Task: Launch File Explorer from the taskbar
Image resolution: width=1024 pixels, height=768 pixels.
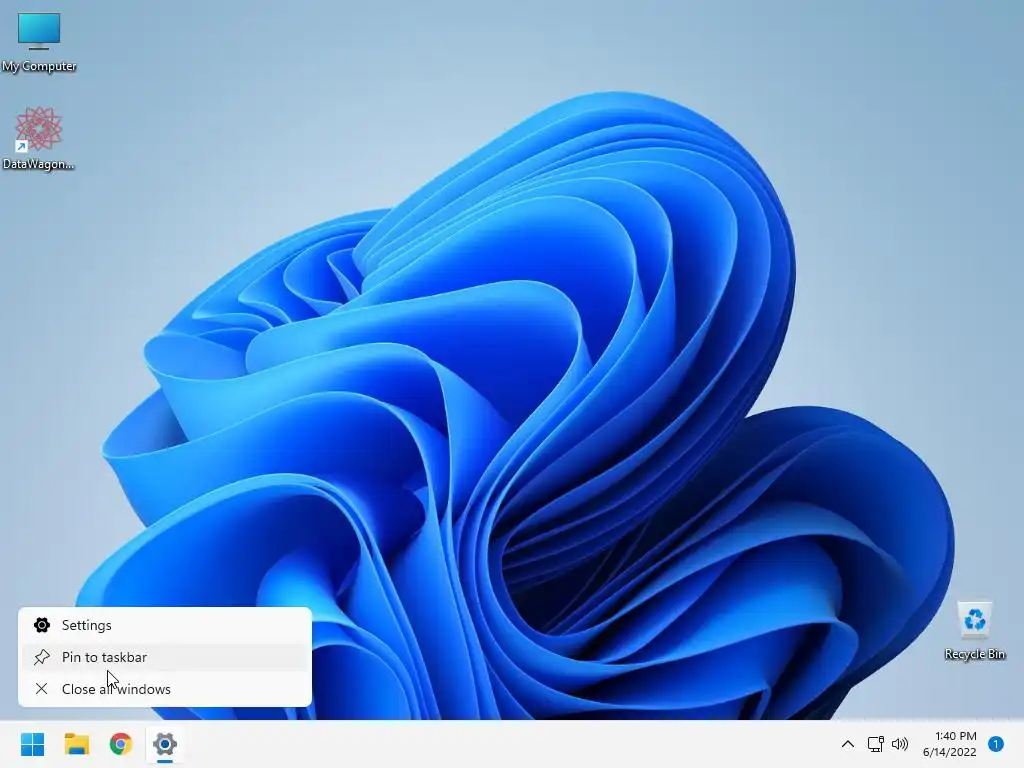Action: tap(76, 744)
